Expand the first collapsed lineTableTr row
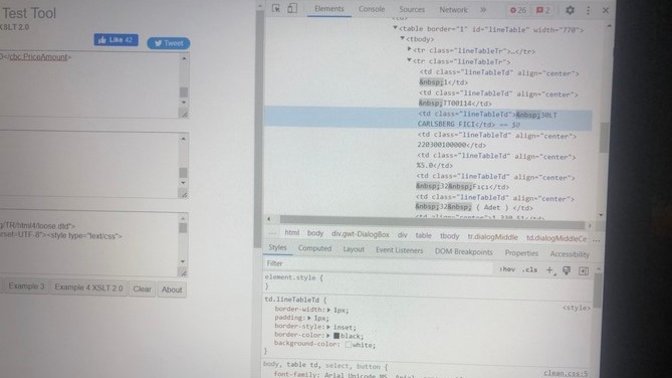 click(409, 50)
